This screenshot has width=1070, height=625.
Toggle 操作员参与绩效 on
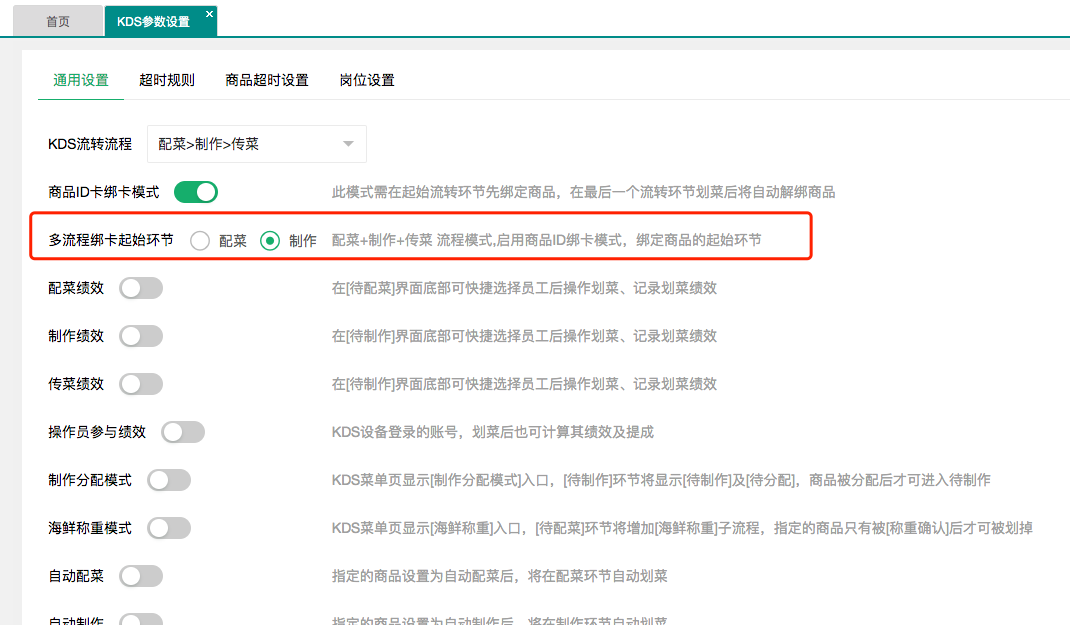(183, 432)
